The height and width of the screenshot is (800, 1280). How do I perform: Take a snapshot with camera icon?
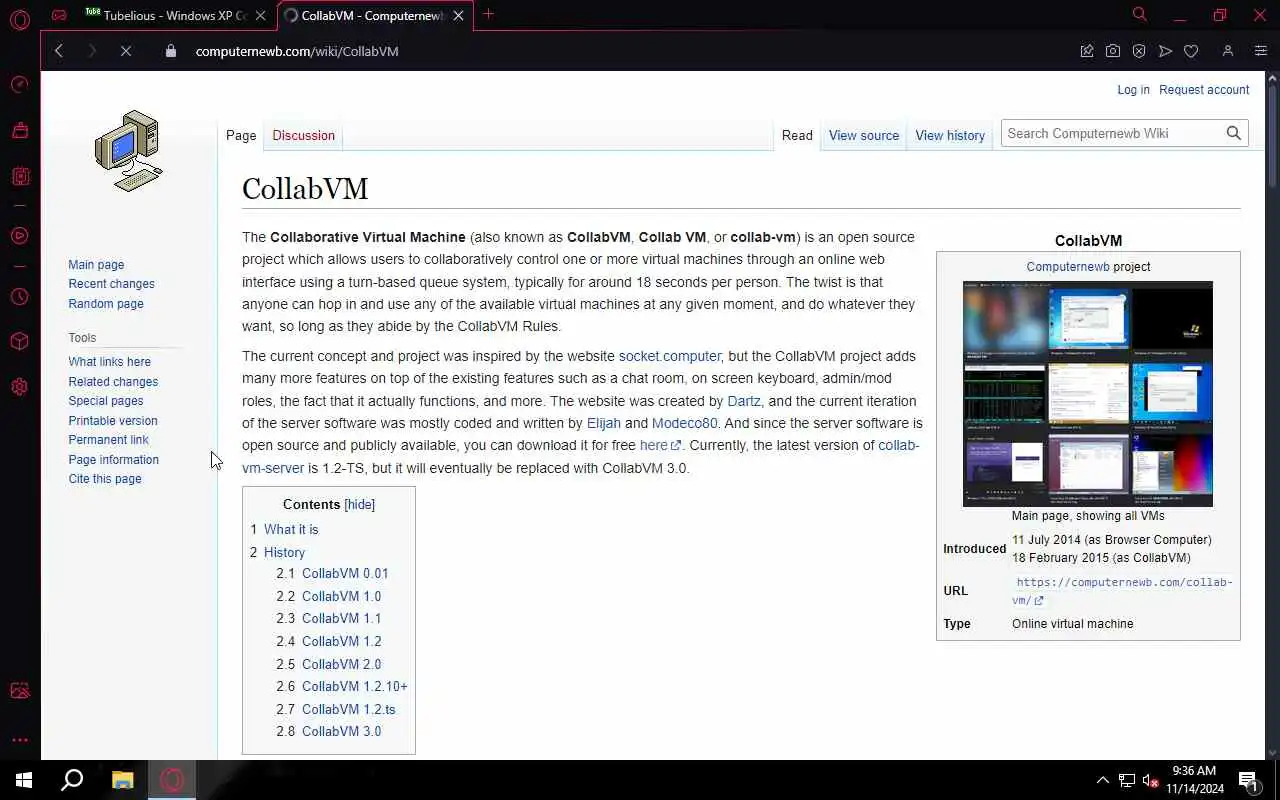pos(1113,51)
